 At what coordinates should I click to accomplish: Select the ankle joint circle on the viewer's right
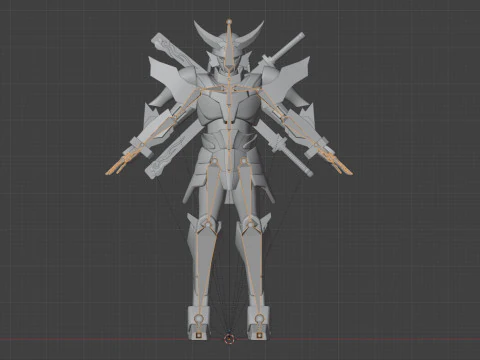point(259,318)
